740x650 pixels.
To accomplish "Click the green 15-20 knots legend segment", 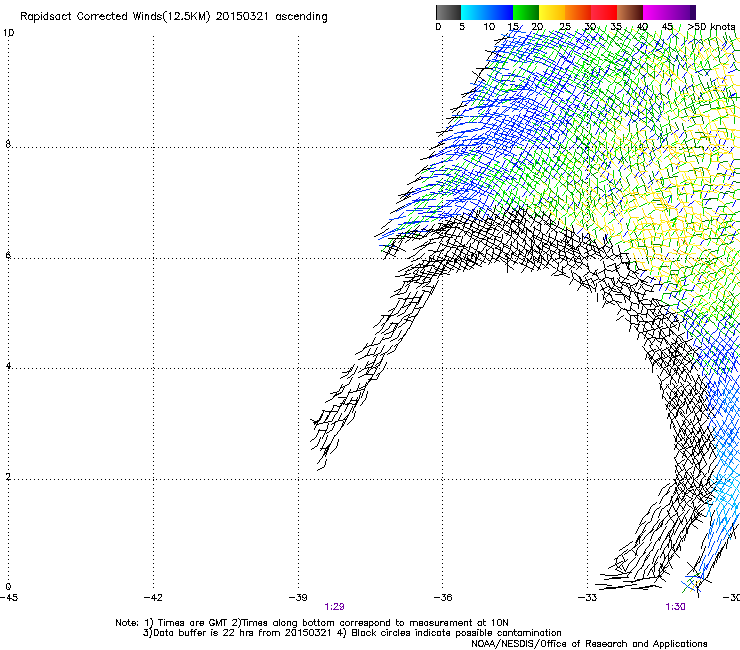I will (526, 12).
